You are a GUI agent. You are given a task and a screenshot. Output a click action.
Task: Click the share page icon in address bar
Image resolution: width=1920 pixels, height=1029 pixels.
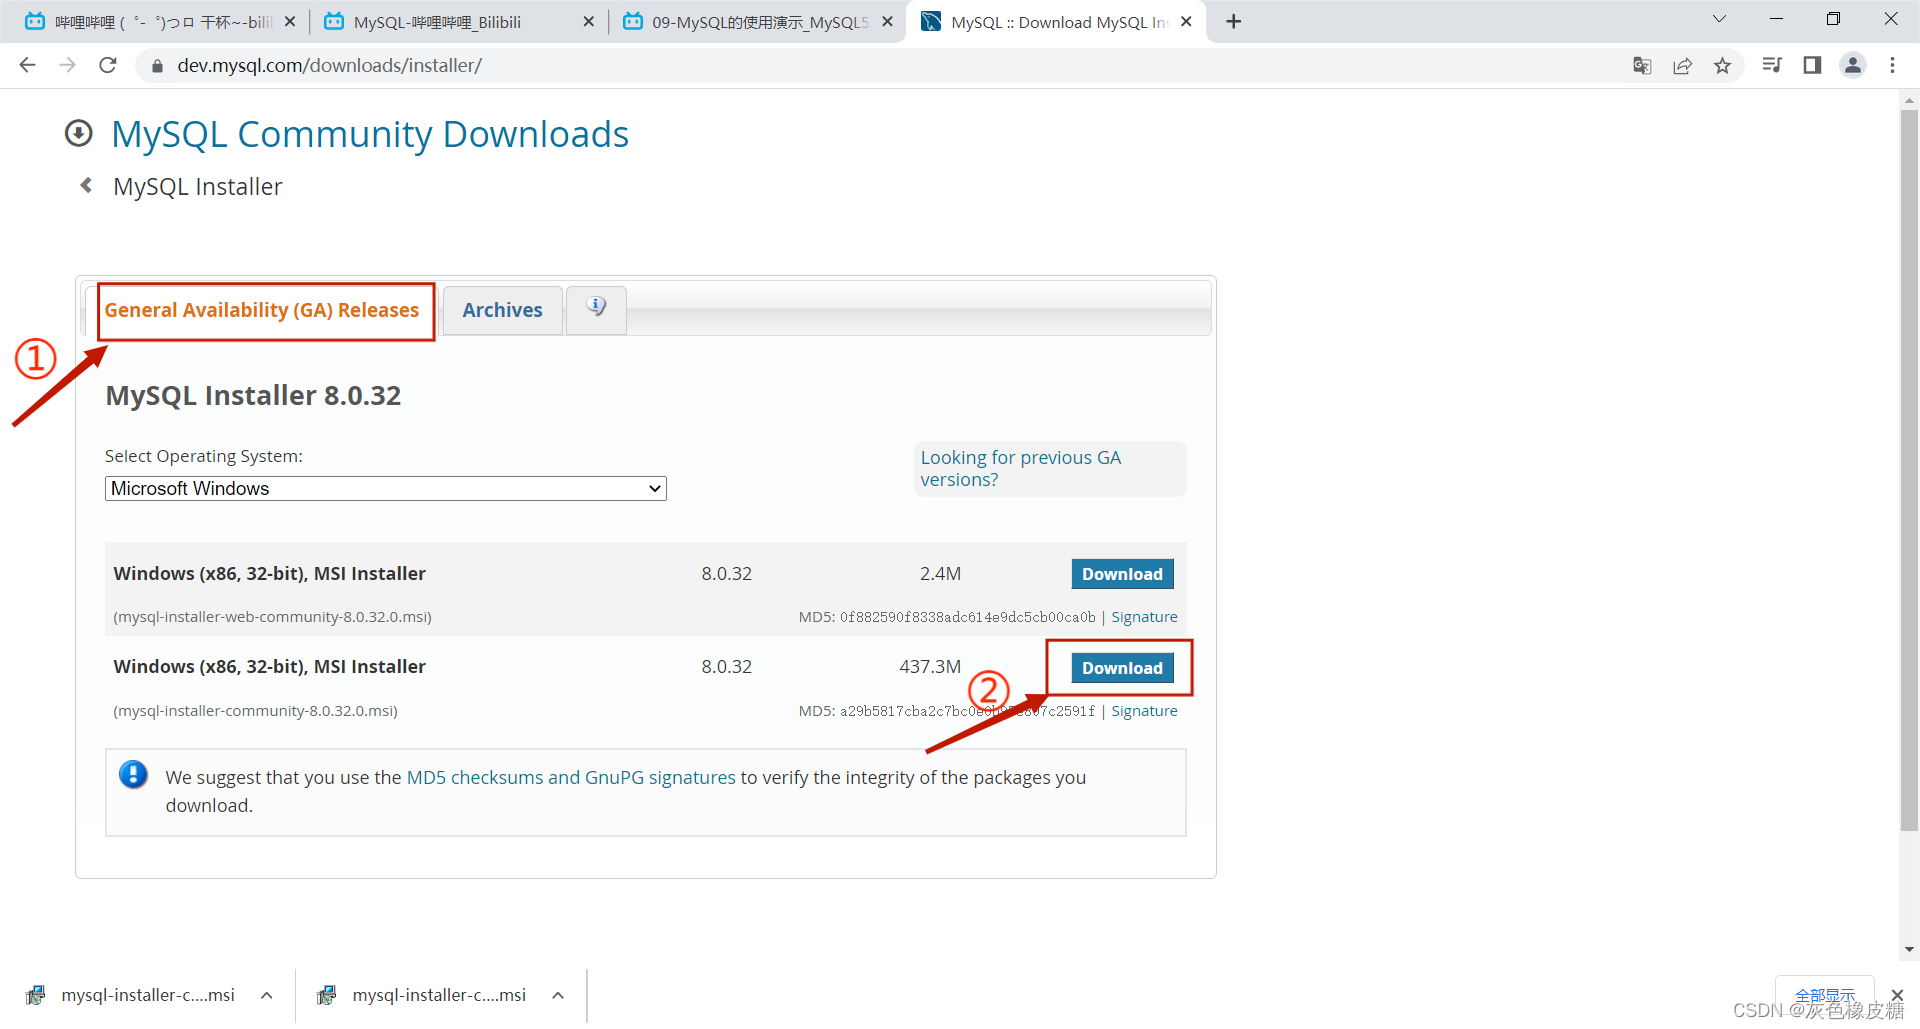click(1683, 66)
